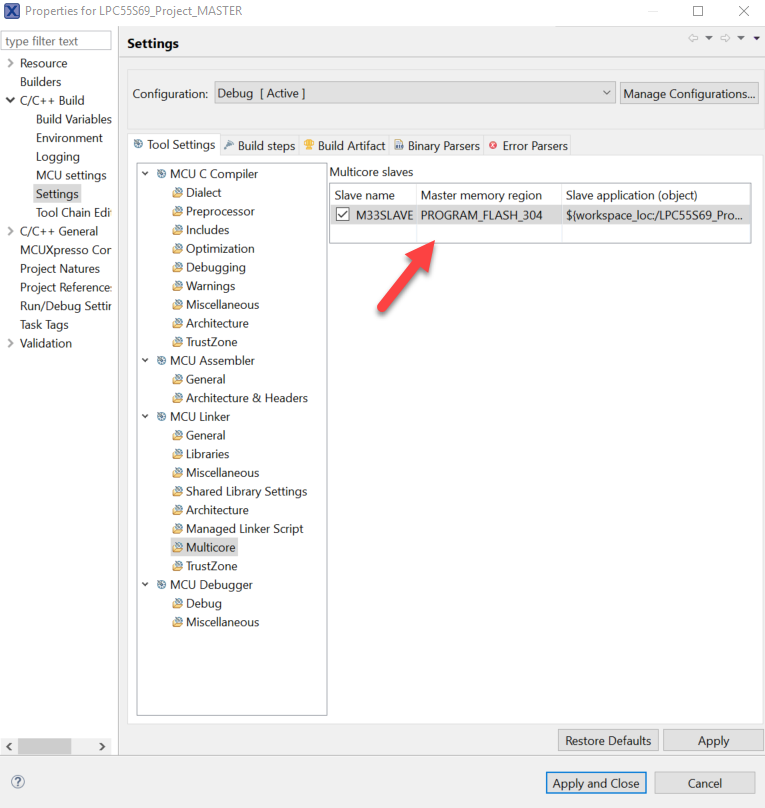
Task: Collapse the C/C++ Build category
Action: pyautogui.click(x=10, y=100)
